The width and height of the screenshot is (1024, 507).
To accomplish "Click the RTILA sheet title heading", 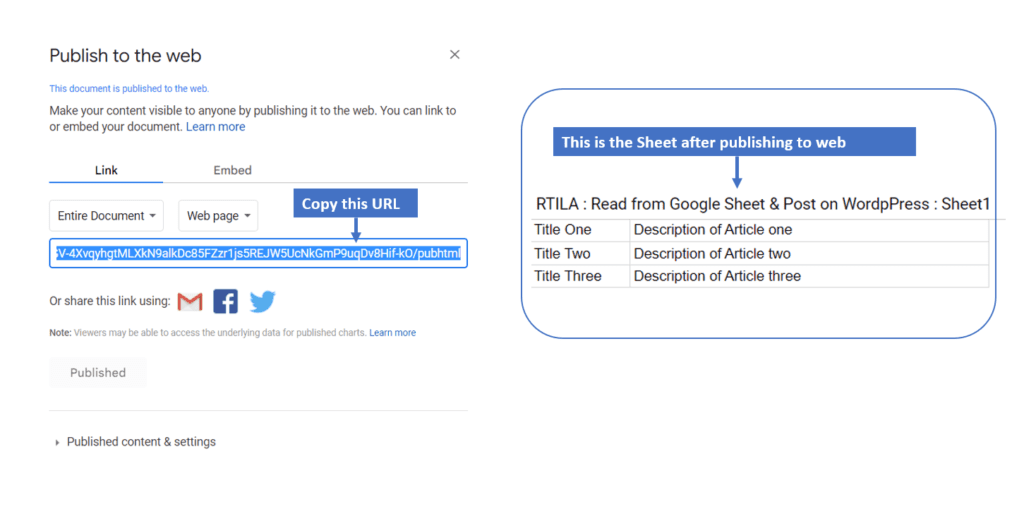I will point(763,204).
